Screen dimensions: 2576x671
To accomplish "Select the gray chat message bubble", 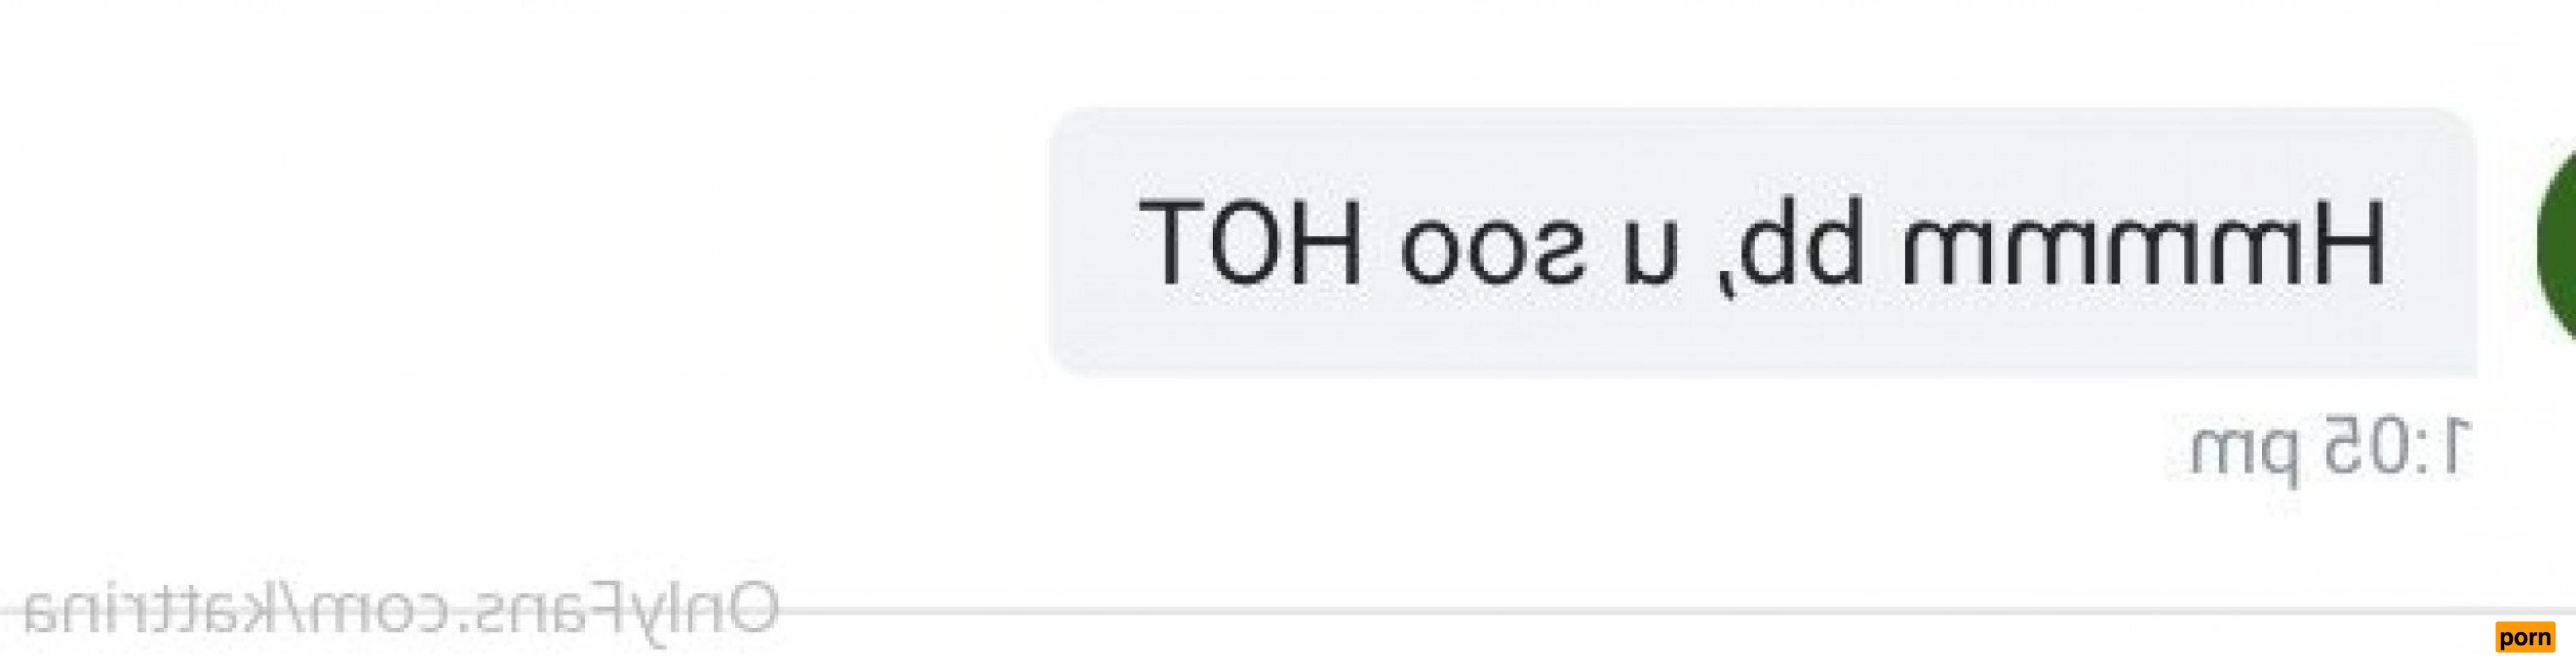I will point(1763,242).
